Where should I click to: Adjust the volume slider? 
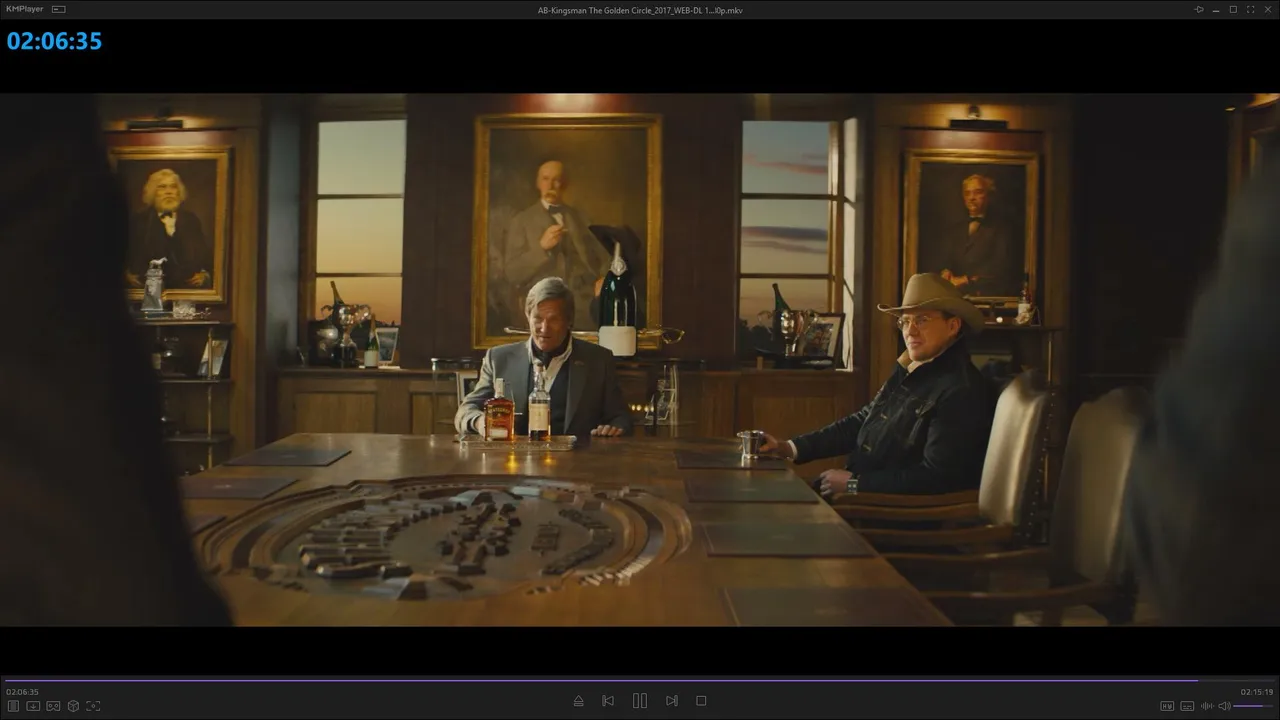tap(1254, 706)
